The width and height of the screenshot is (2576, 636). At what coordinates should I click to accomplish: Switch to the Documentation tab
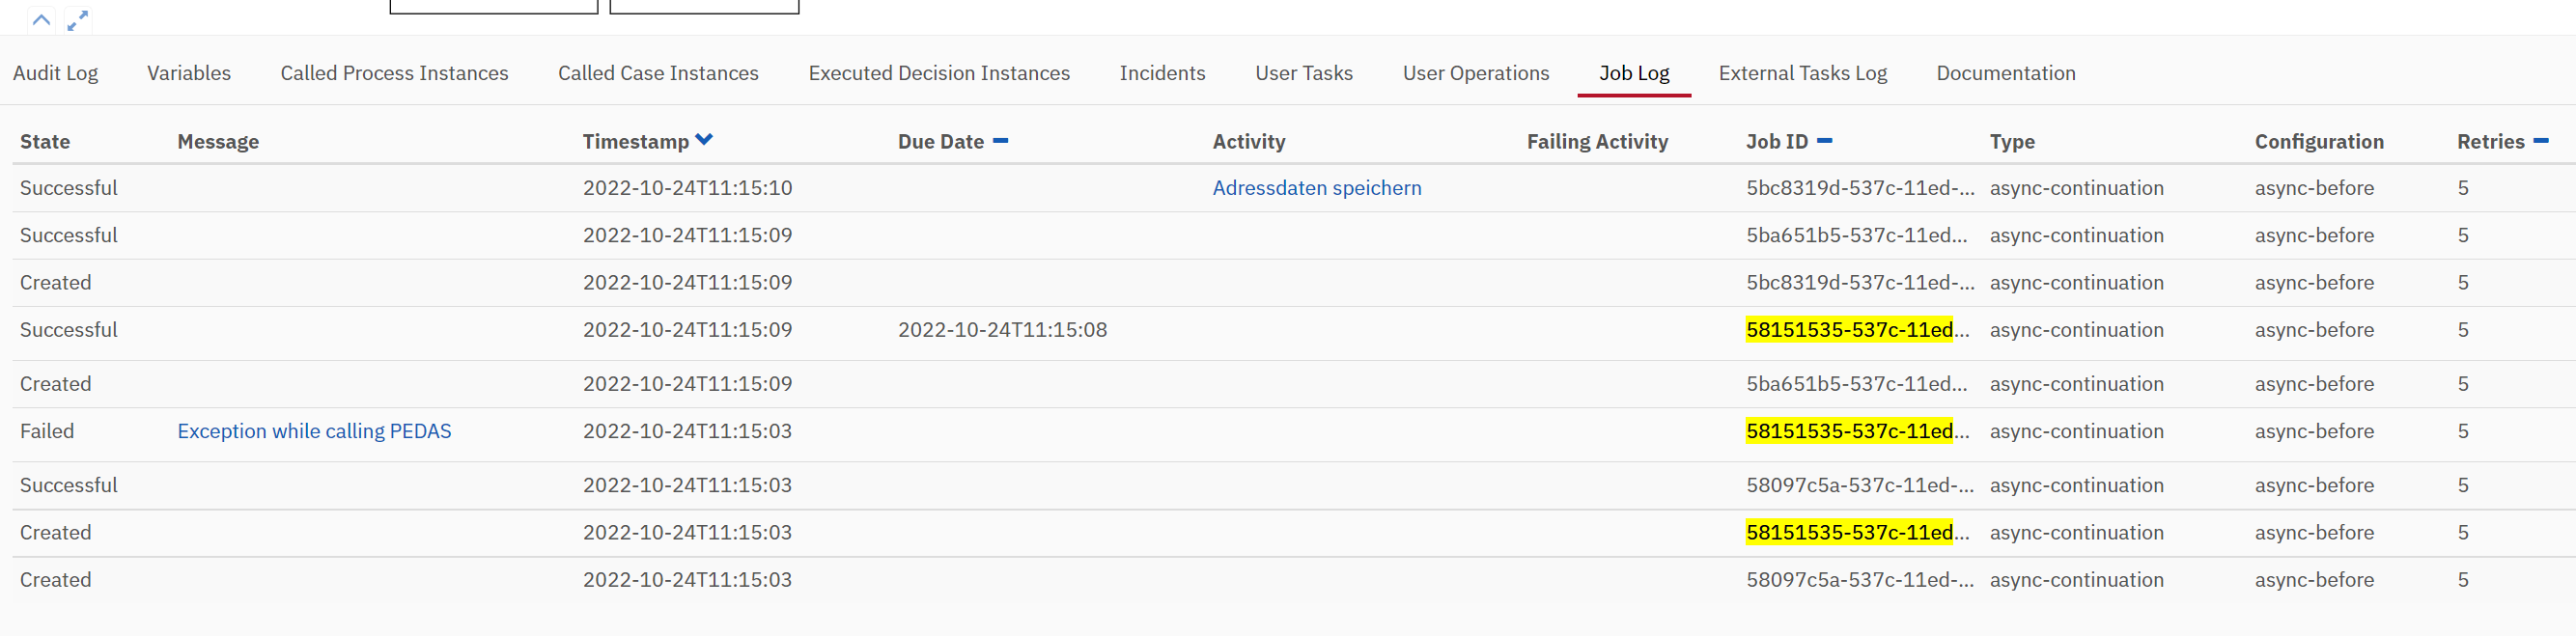2006,73
